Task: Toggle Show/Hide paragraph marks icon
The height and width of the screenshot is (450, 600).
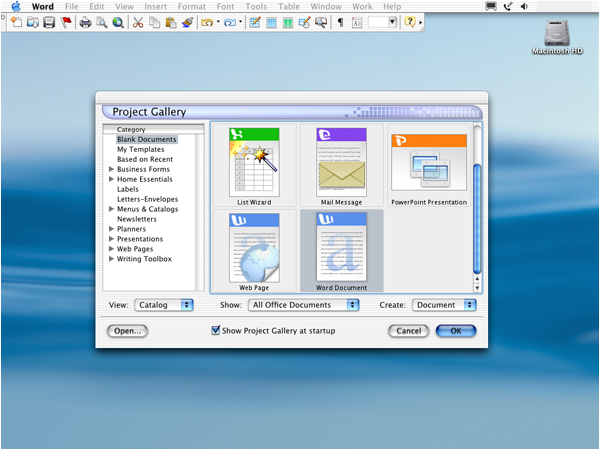Action: click(340, 23)
